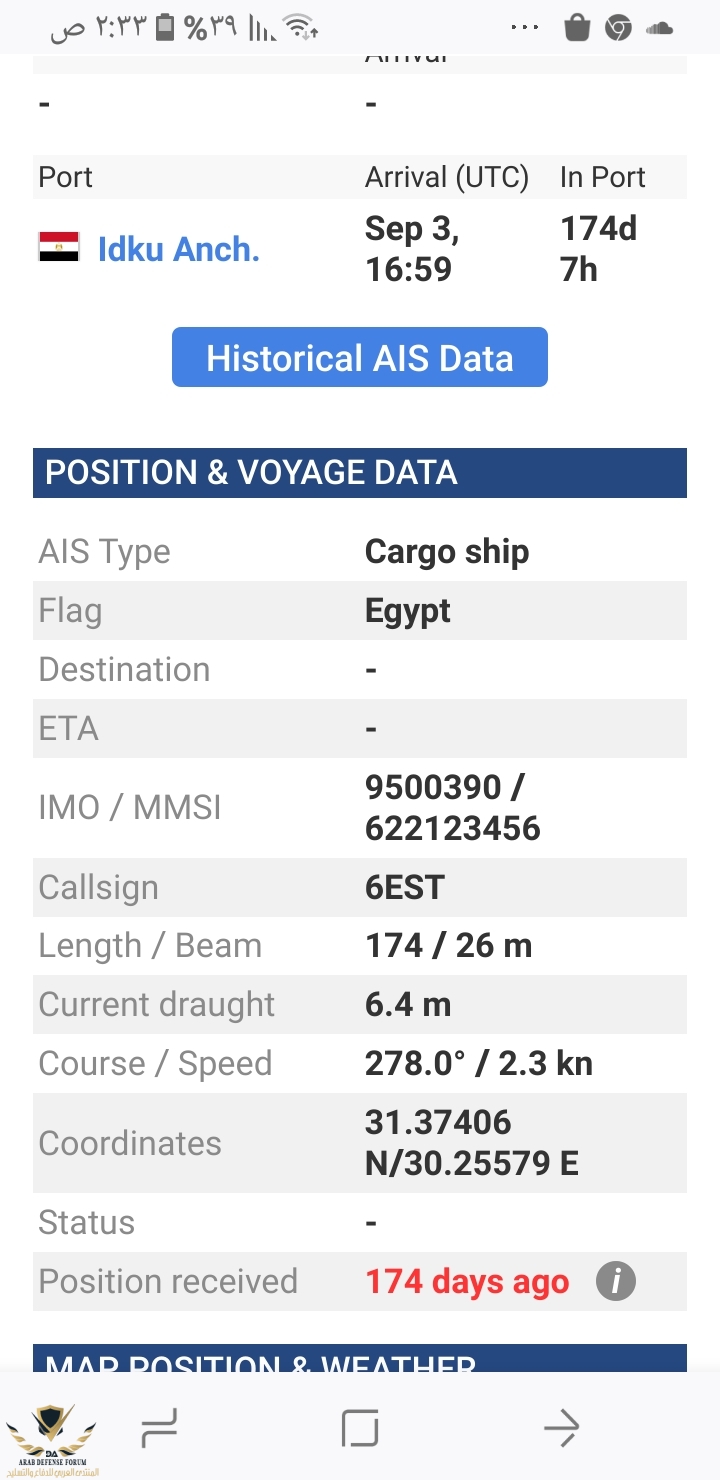
Task: Tap the Chrome notification icon in status bar
Action: [x=619, y=28]
